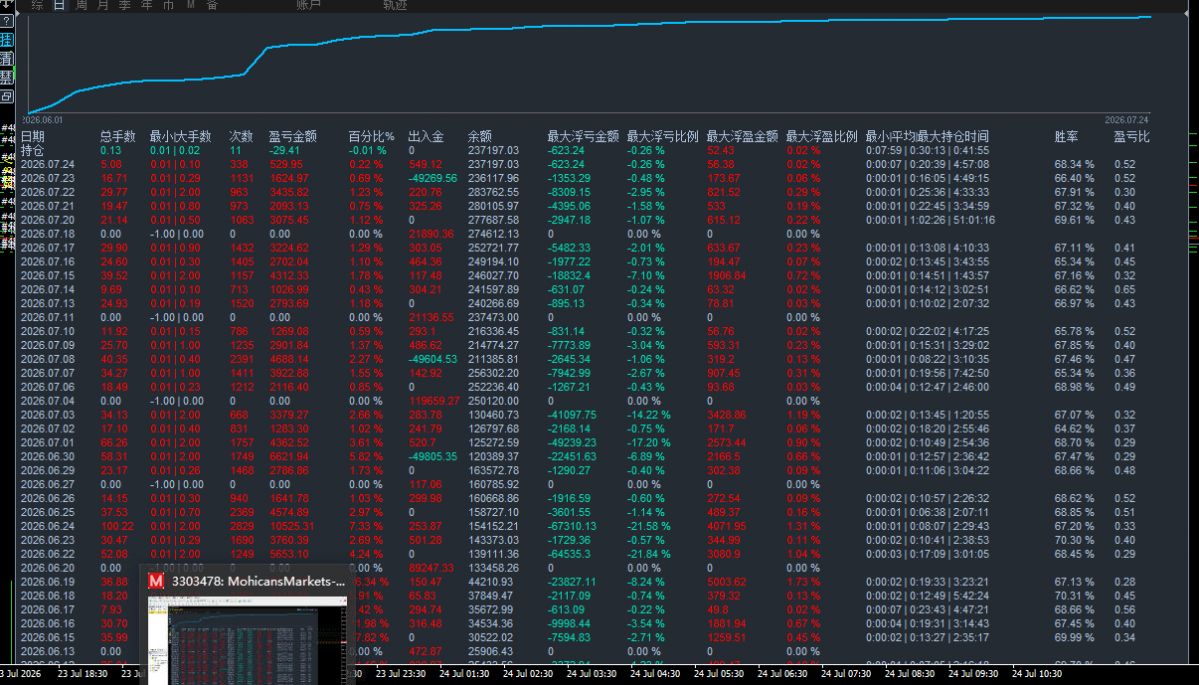Open the 轨迹 track tab
This screenshot has width=1199, height=685.
[395, 5]
